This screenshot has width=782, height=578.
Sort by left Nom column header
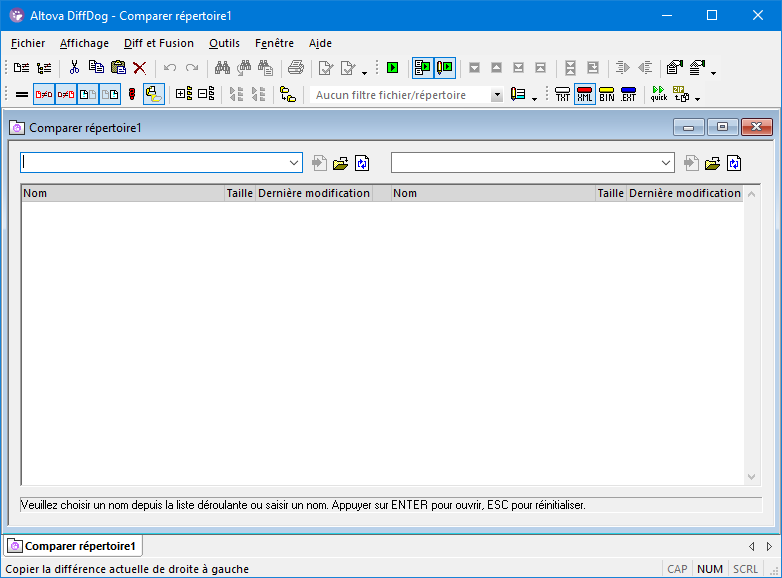123,193
